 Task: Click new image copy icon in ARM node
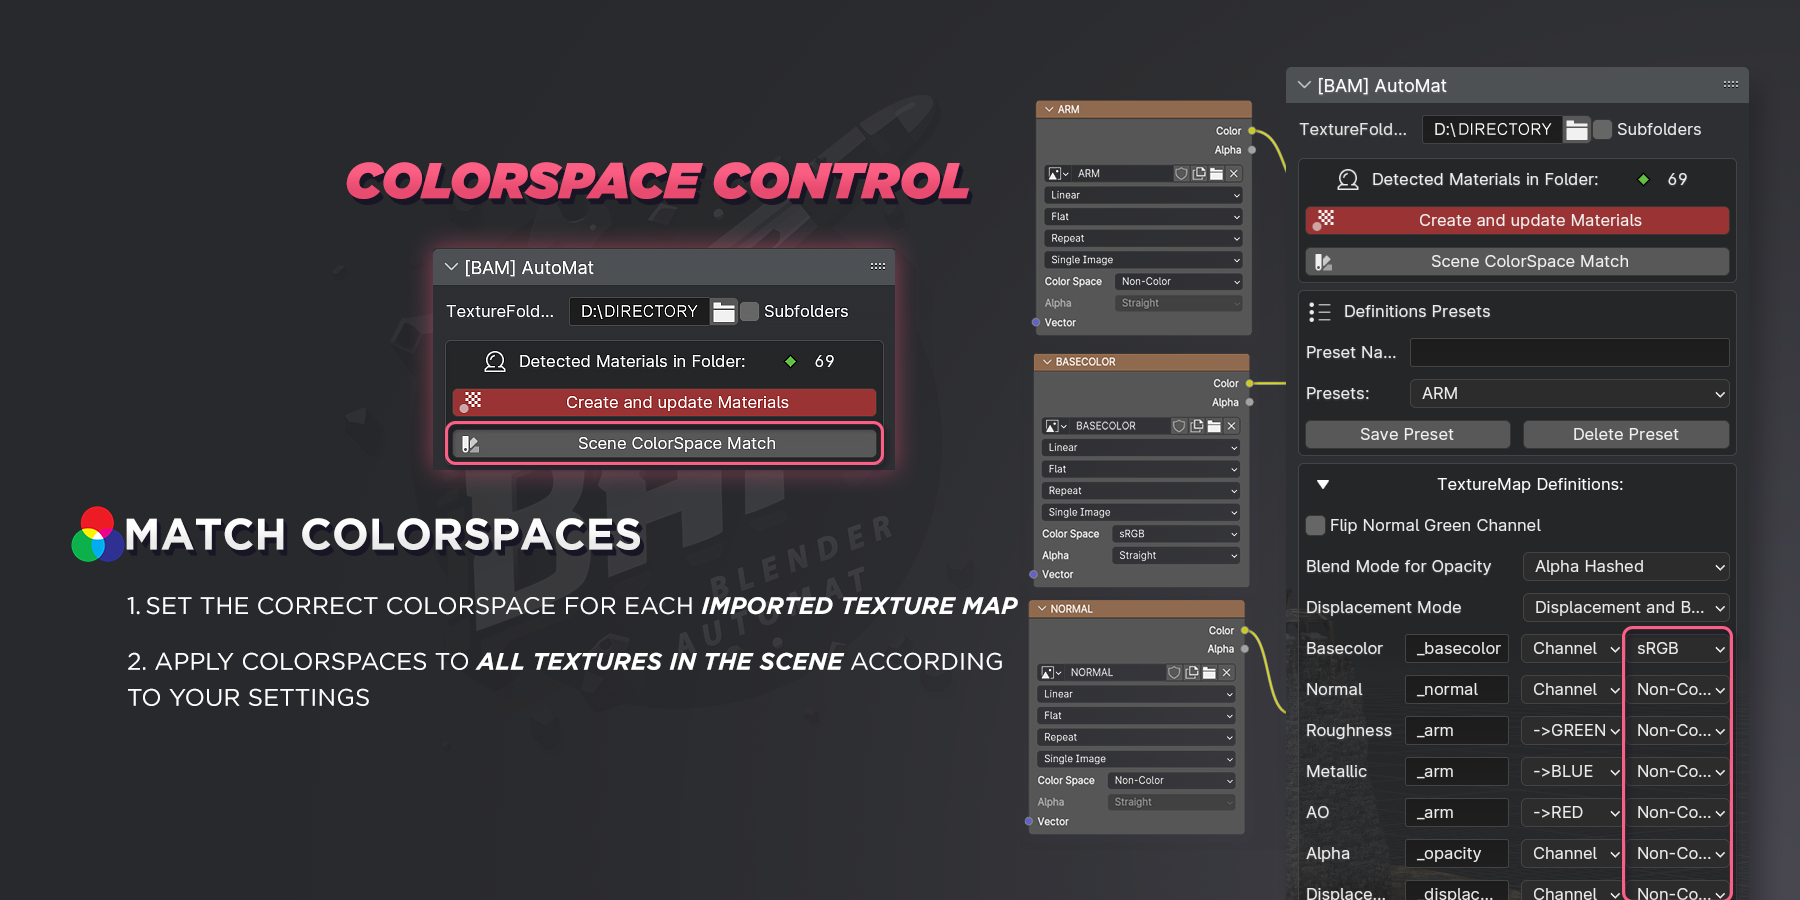[1199, 174]
